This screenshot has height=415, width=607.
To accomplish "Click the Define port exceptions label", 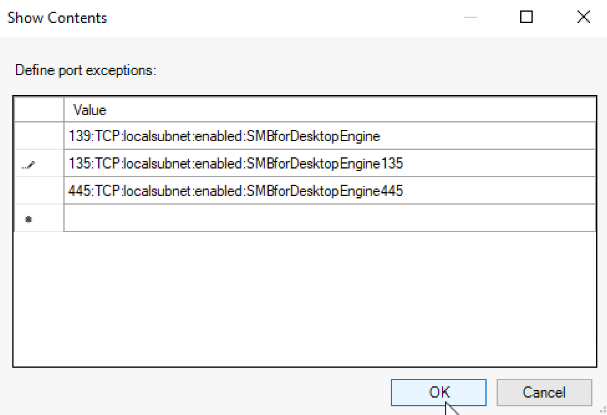I will click(x=86, y=70).
